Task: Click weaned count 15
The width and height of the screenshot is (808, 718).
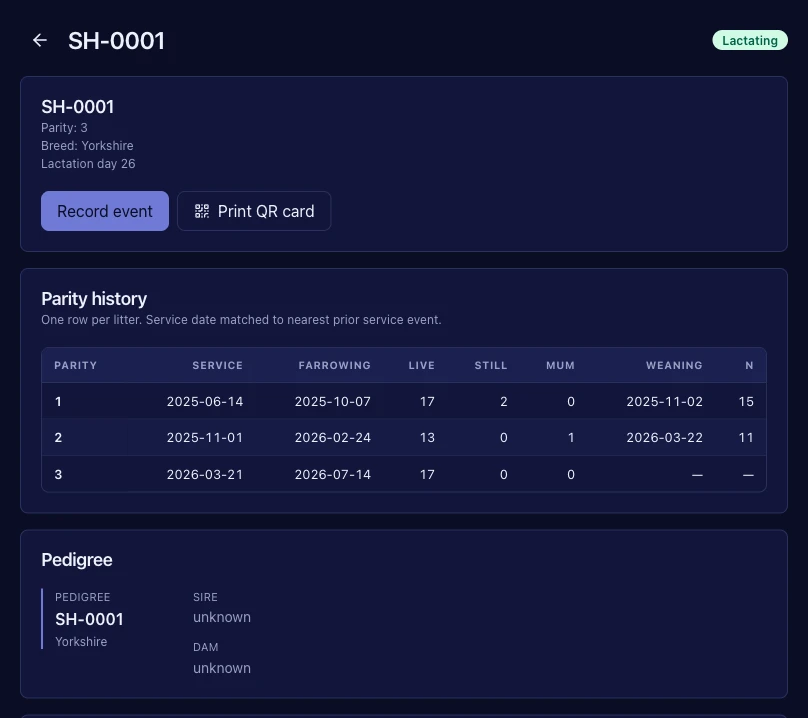Action: [746, 402]
